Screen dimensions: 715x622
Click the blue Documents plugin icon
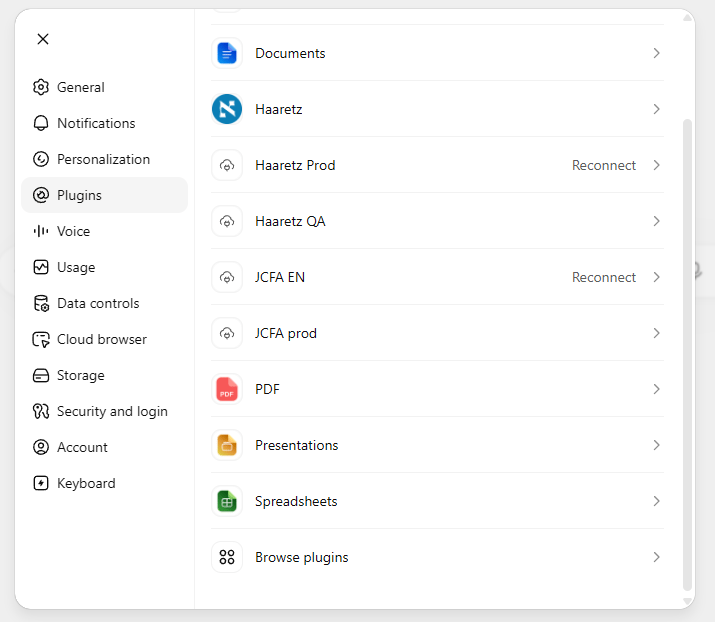click(x=227, y=53)
